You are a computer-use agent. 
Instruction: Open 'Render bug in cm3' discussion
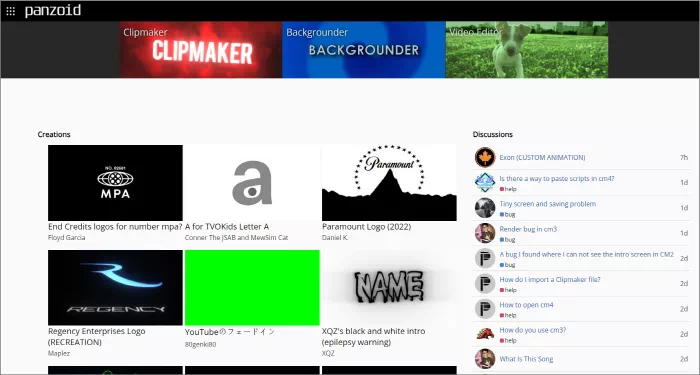click(528, 229)
